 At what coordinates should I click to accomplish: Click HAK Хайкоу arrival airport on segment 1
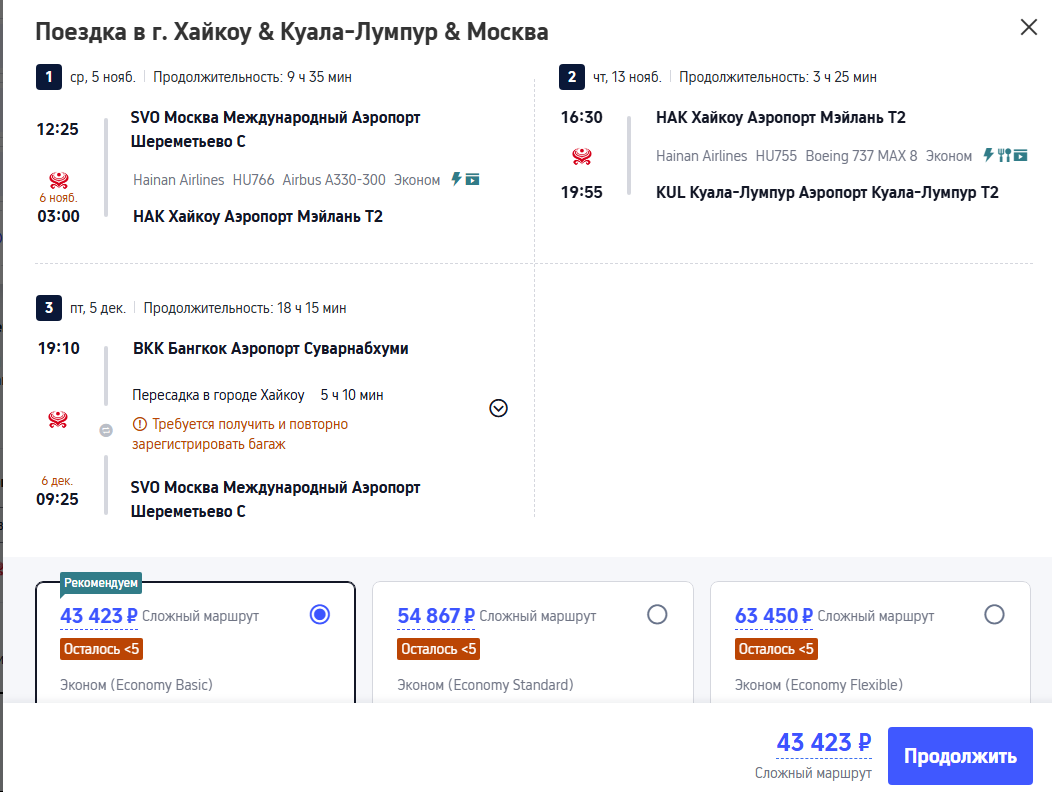click(x=258, y=217)
